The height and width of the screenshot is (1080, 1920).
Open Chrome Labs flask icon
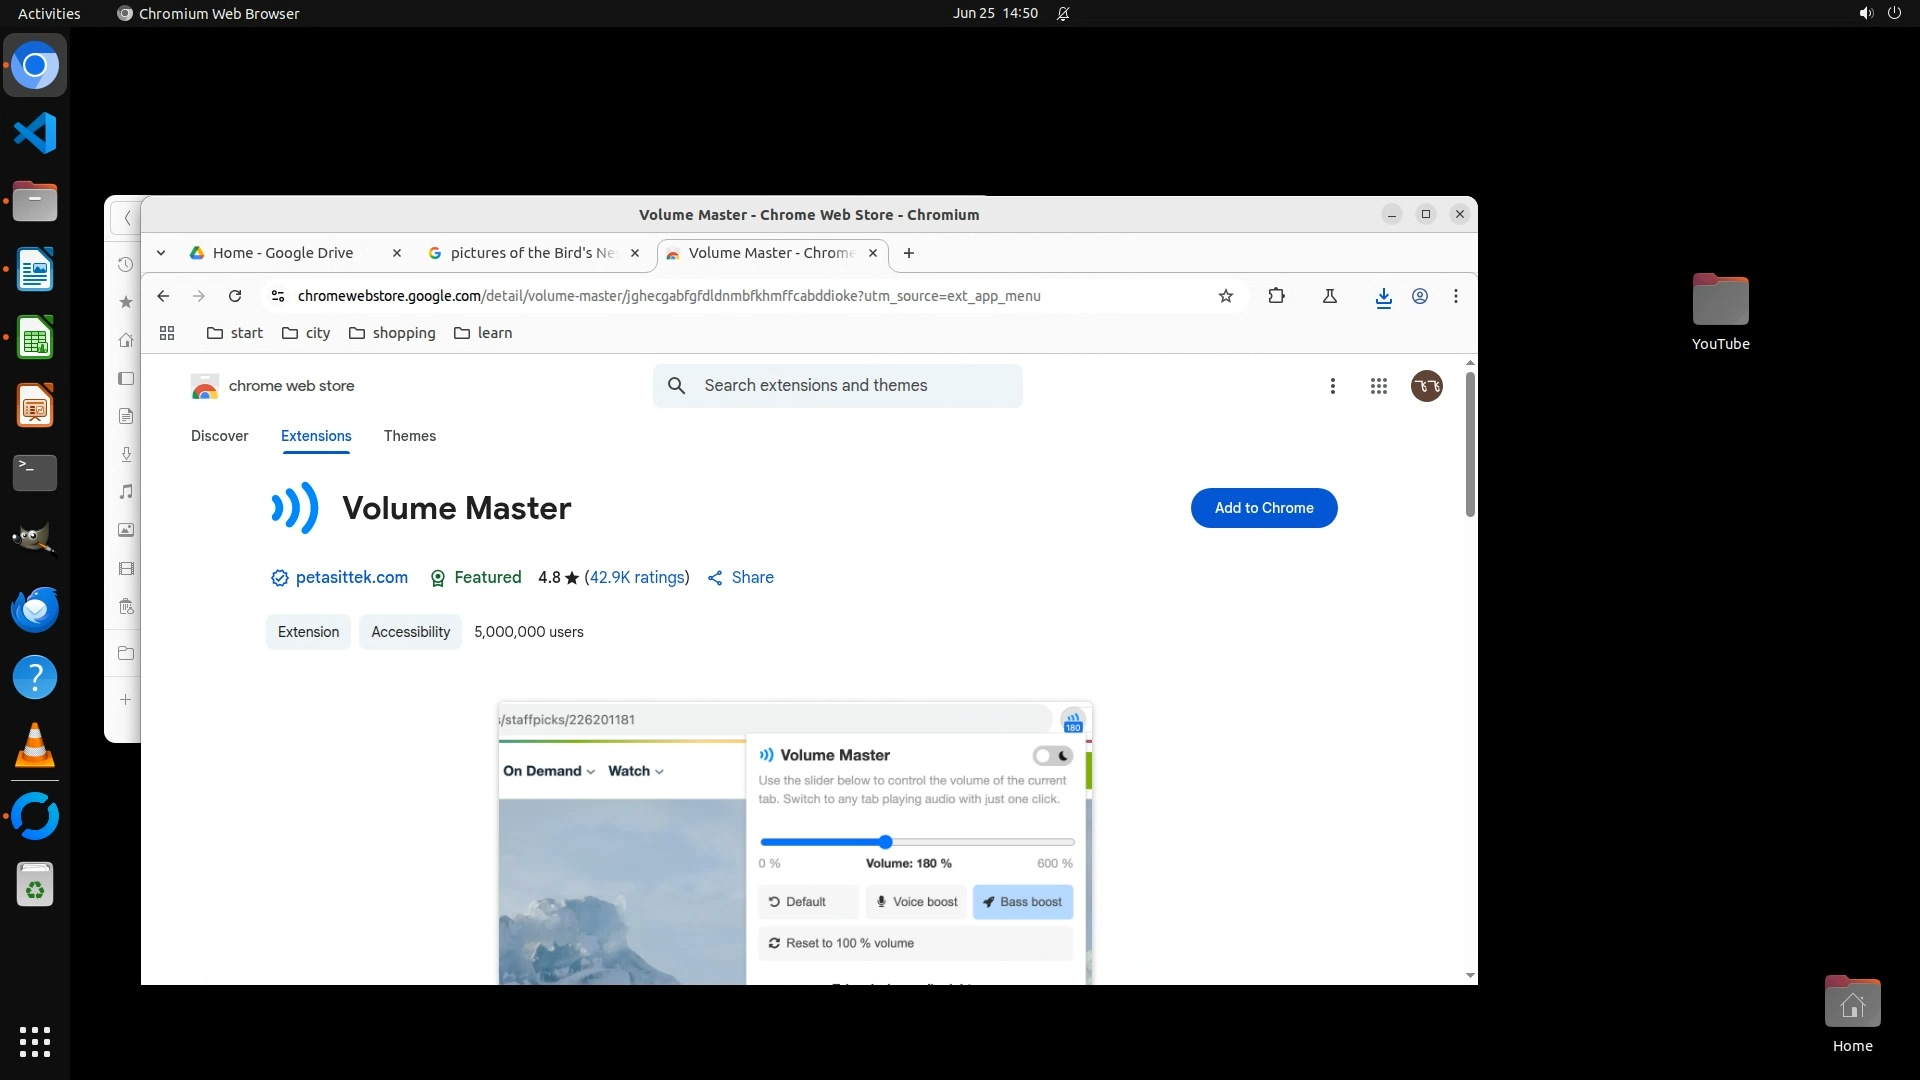tap(1330, 296)
